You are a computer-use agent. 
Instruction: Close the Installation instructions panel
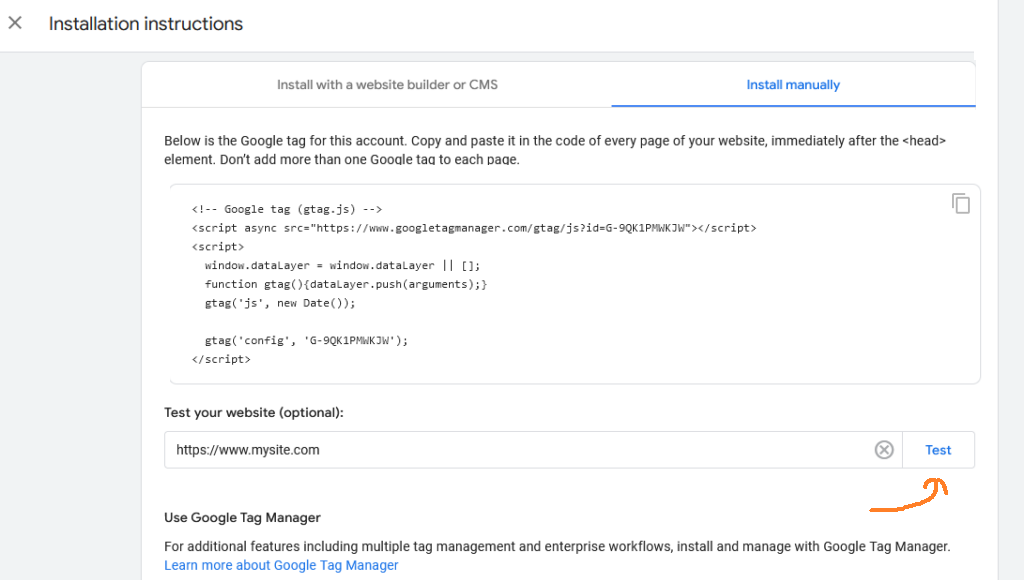(15, 23)
